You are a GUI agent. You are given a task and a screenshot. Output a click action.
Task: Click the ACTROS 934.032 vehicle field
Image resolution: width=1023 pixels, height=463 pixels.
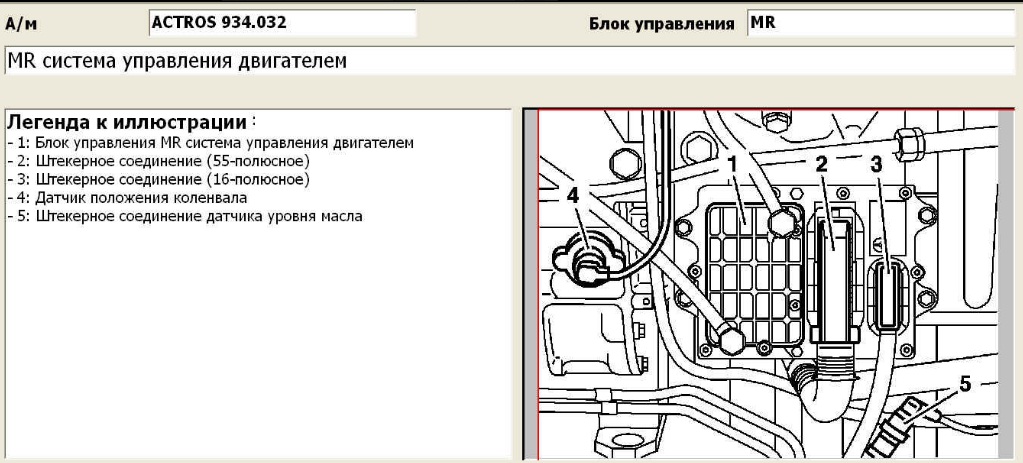(282, 23)
